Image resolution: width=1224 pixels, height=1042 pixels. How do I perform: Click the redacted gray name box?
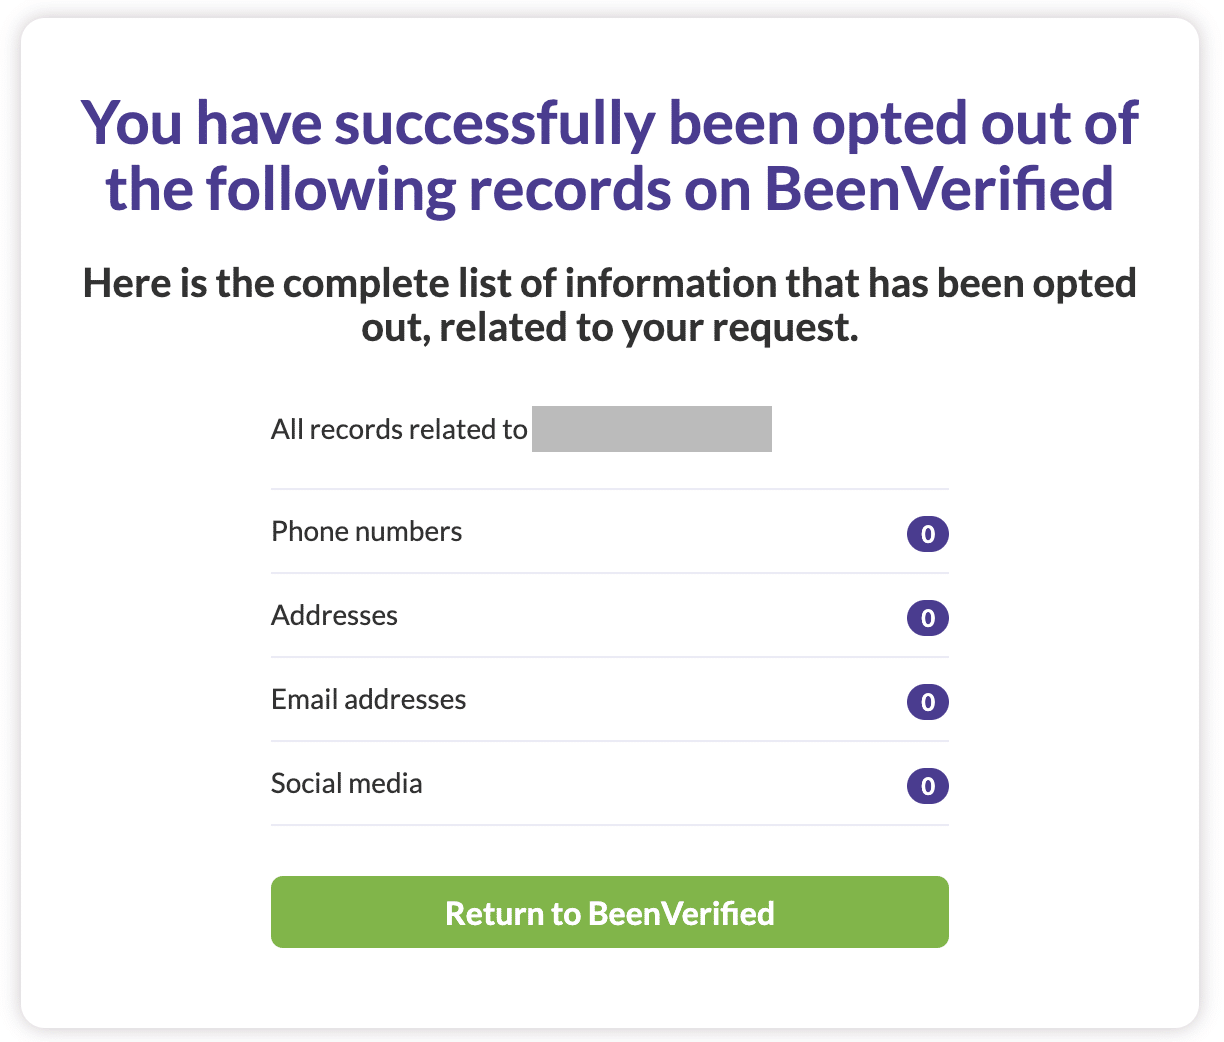[651, 429]
